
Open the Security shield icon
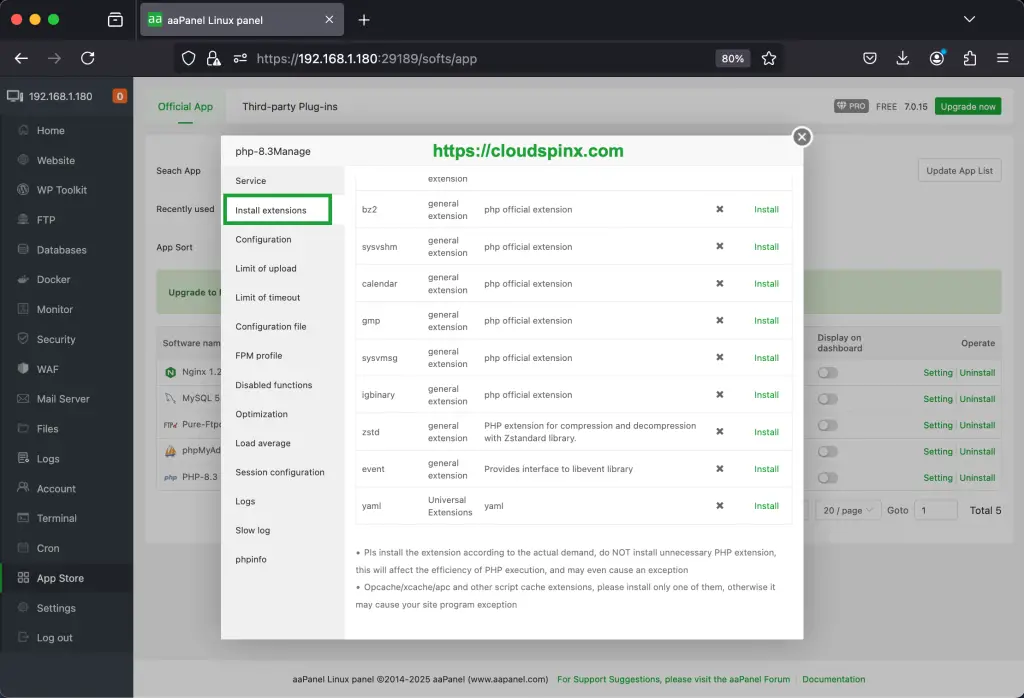(23, 339)
